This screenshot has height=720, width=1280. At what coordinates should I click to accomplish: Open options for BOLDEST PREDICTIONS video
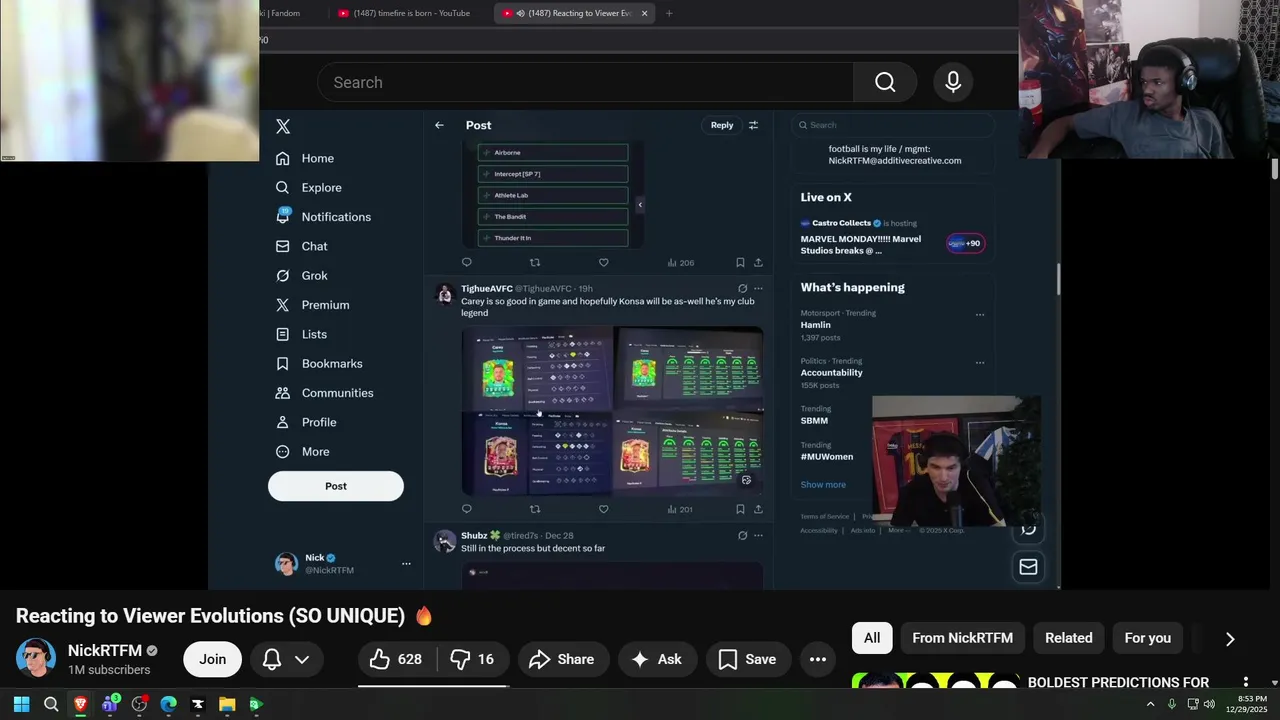pyautogui.click(x=1245, y=682)
